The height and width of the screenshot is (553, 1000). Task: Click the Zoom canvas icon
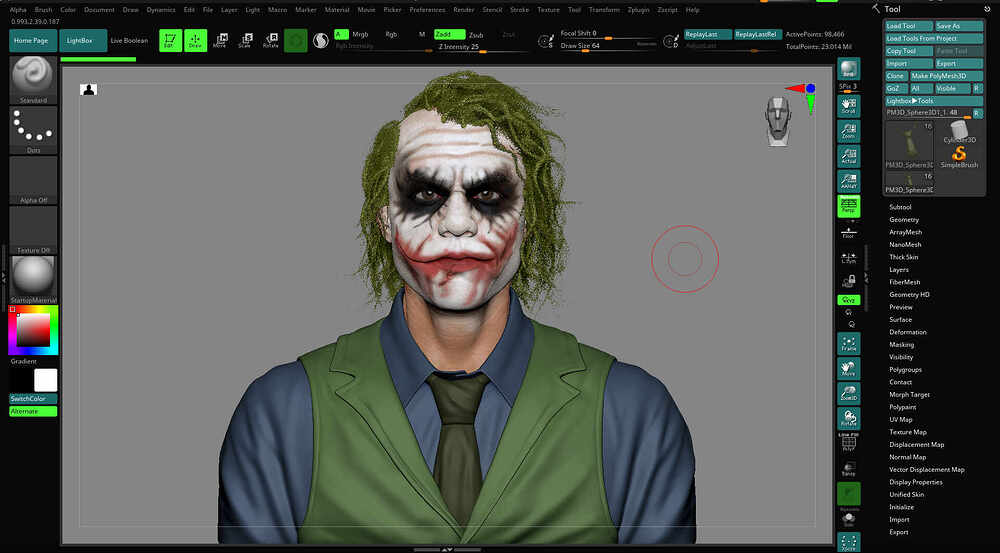click(848, 131)
